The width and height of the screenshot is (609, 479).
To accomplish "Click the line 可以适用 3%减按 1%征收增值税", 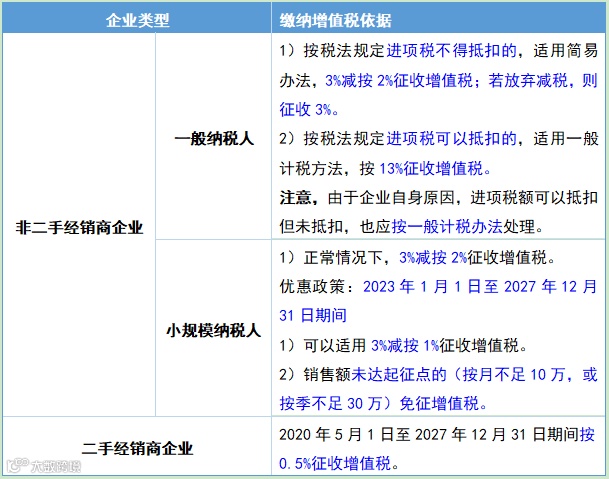I will point(411,345).
